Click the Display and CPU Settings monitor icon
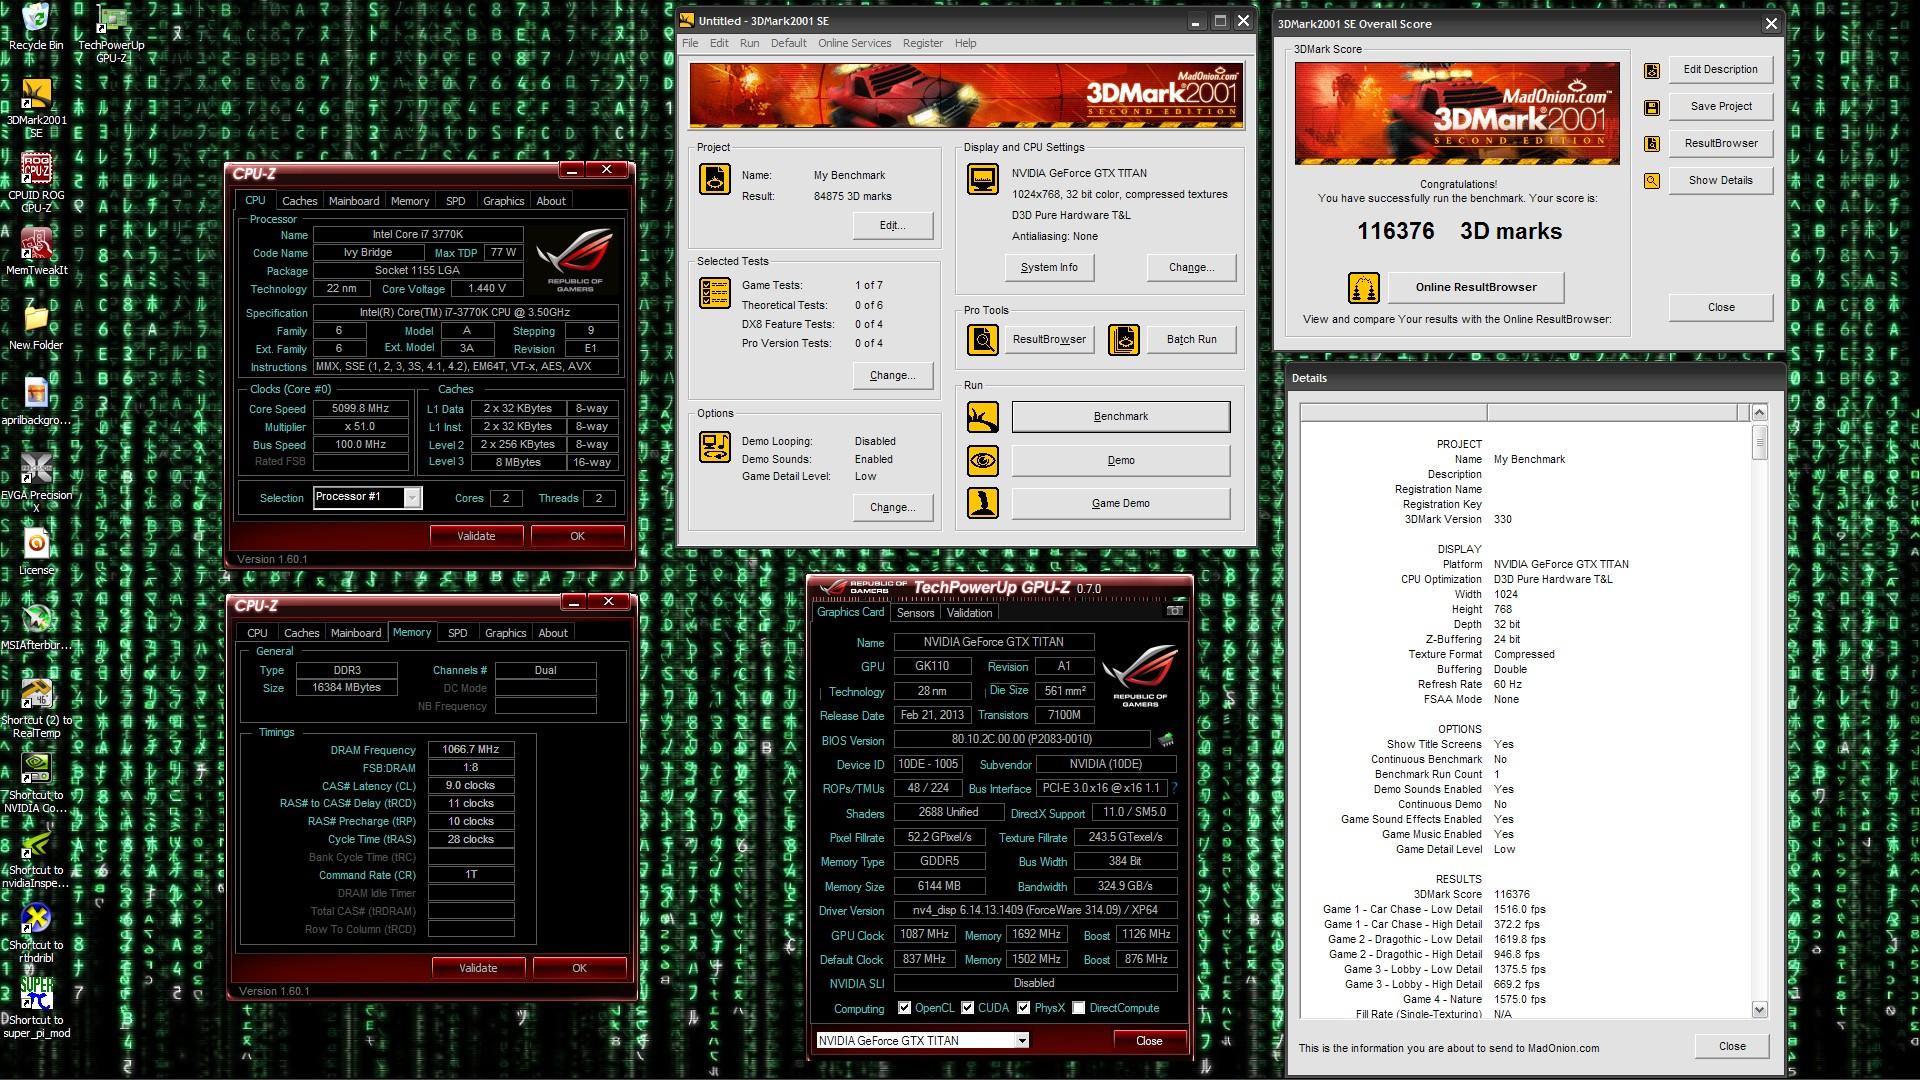 [x=983, y=179]
